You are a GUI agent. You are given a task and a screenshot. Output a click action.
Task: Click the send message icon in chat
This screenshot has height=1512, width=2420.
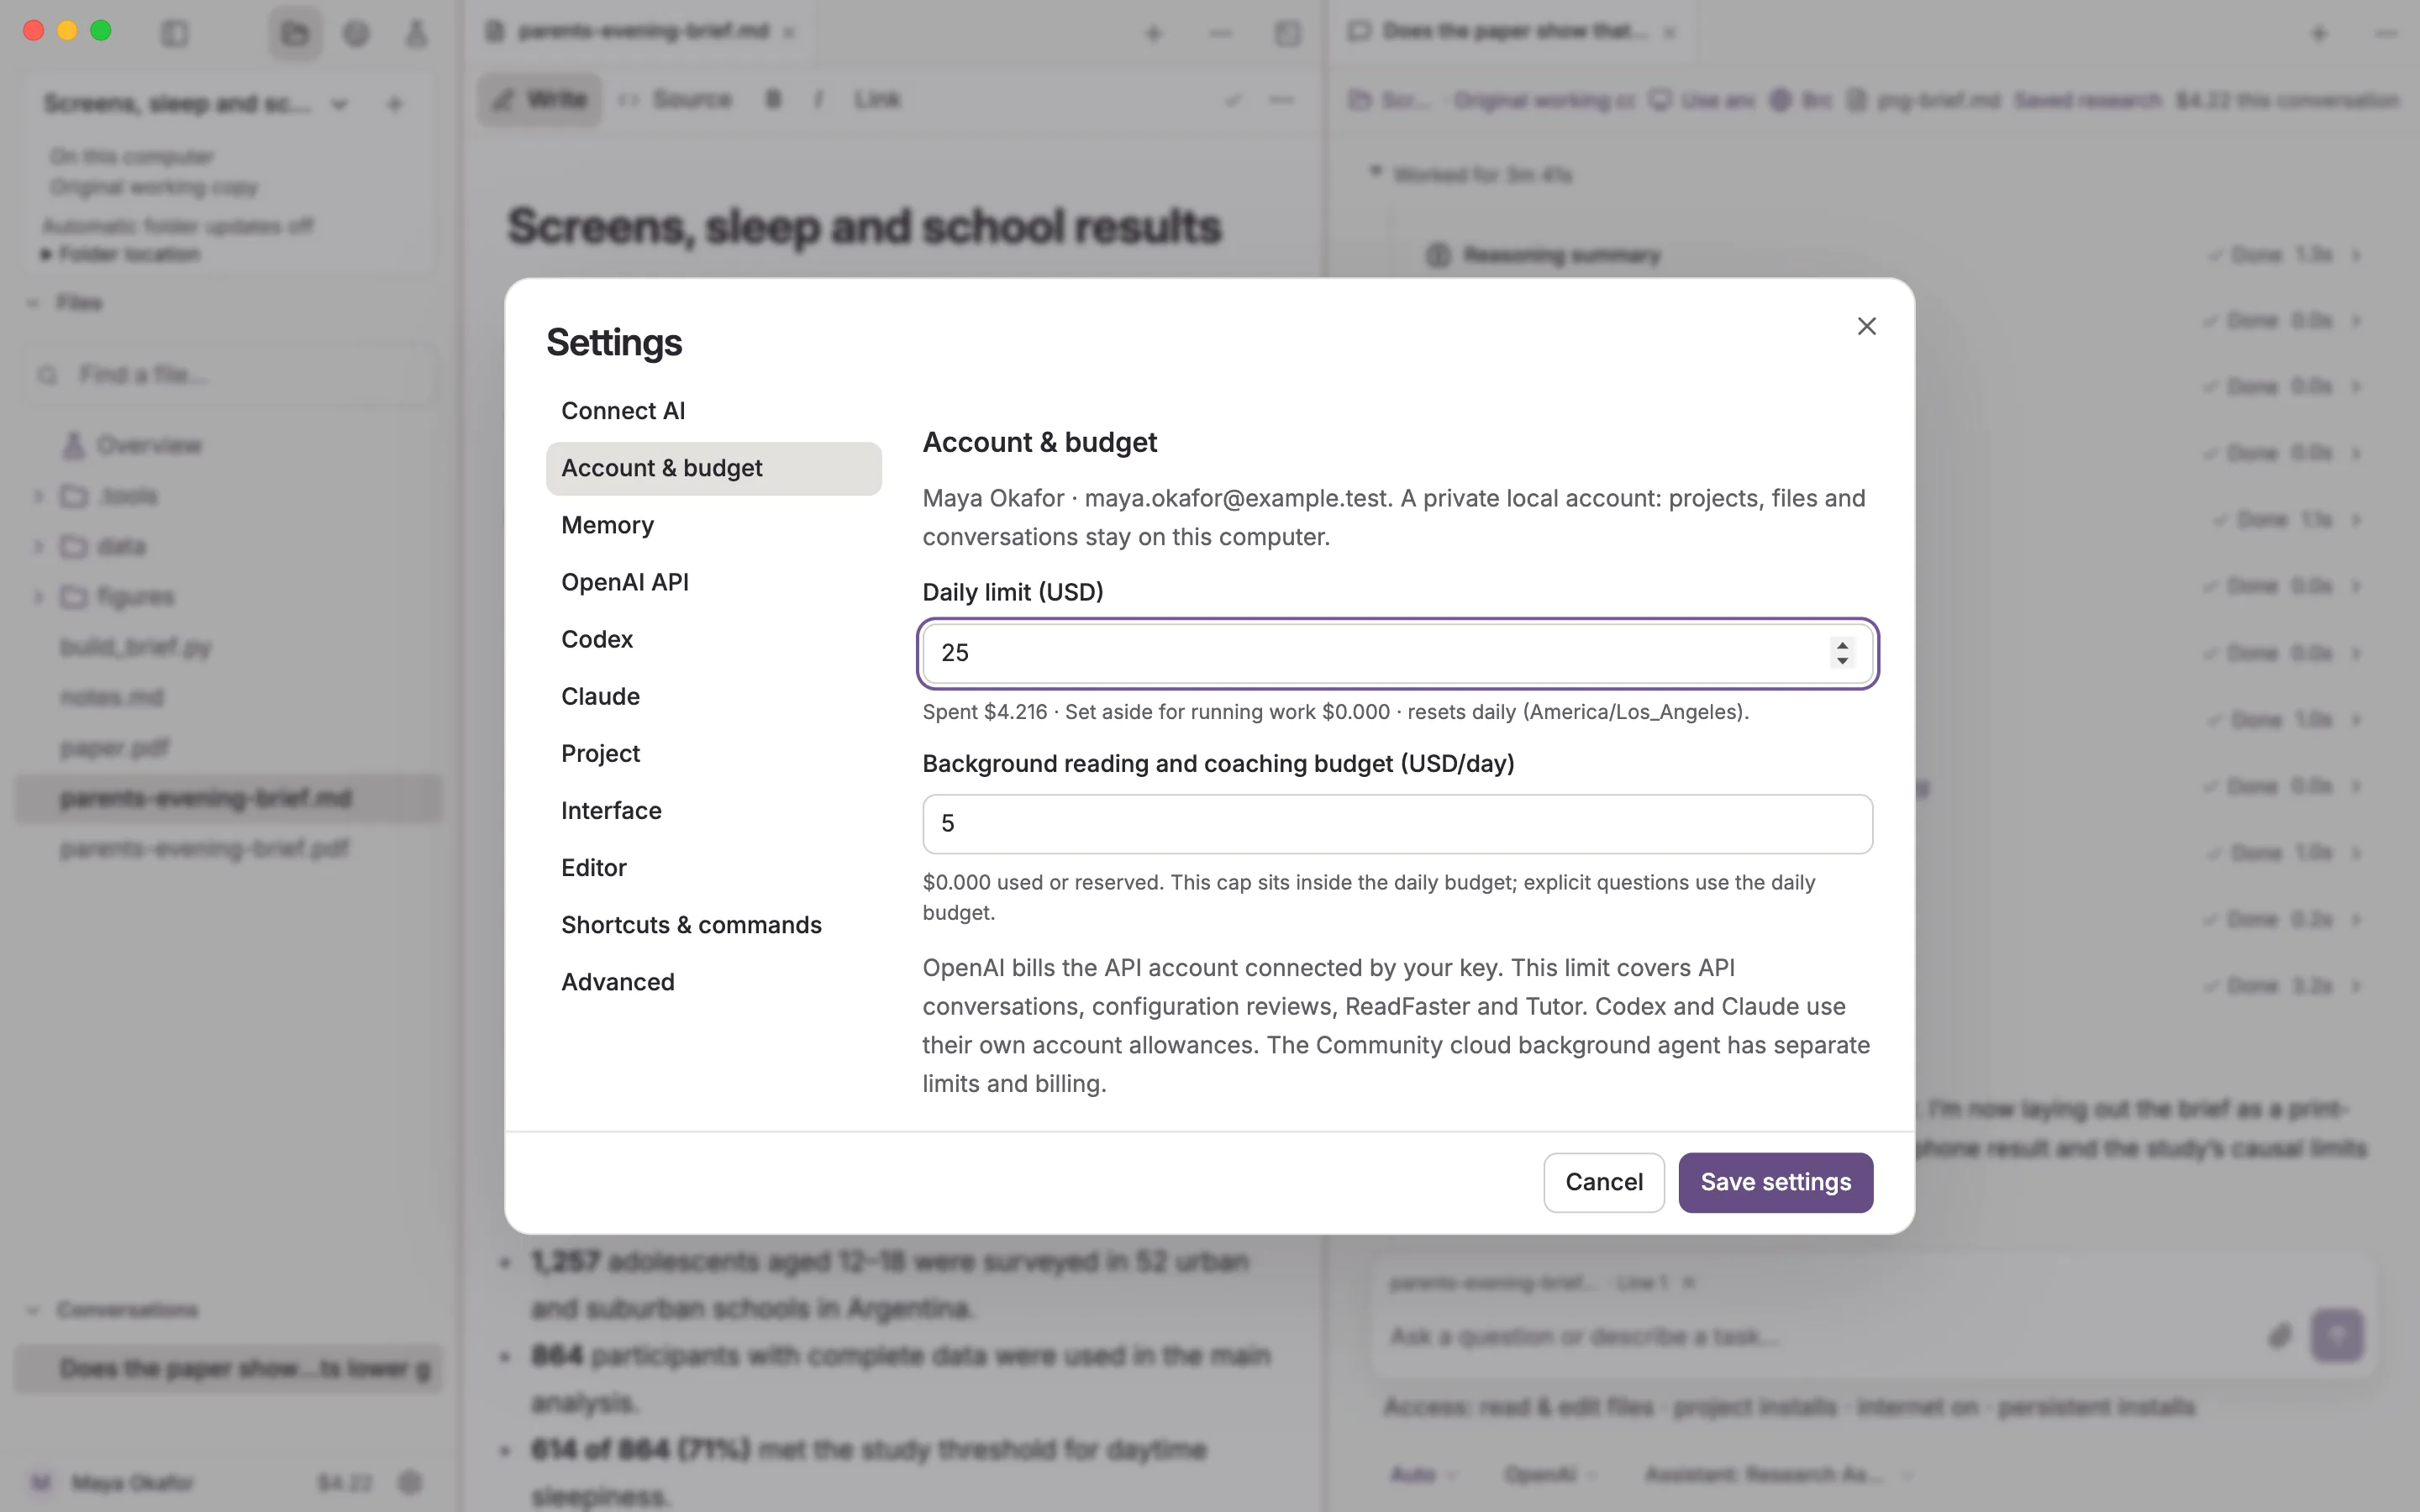(x=2336, y=1335)
